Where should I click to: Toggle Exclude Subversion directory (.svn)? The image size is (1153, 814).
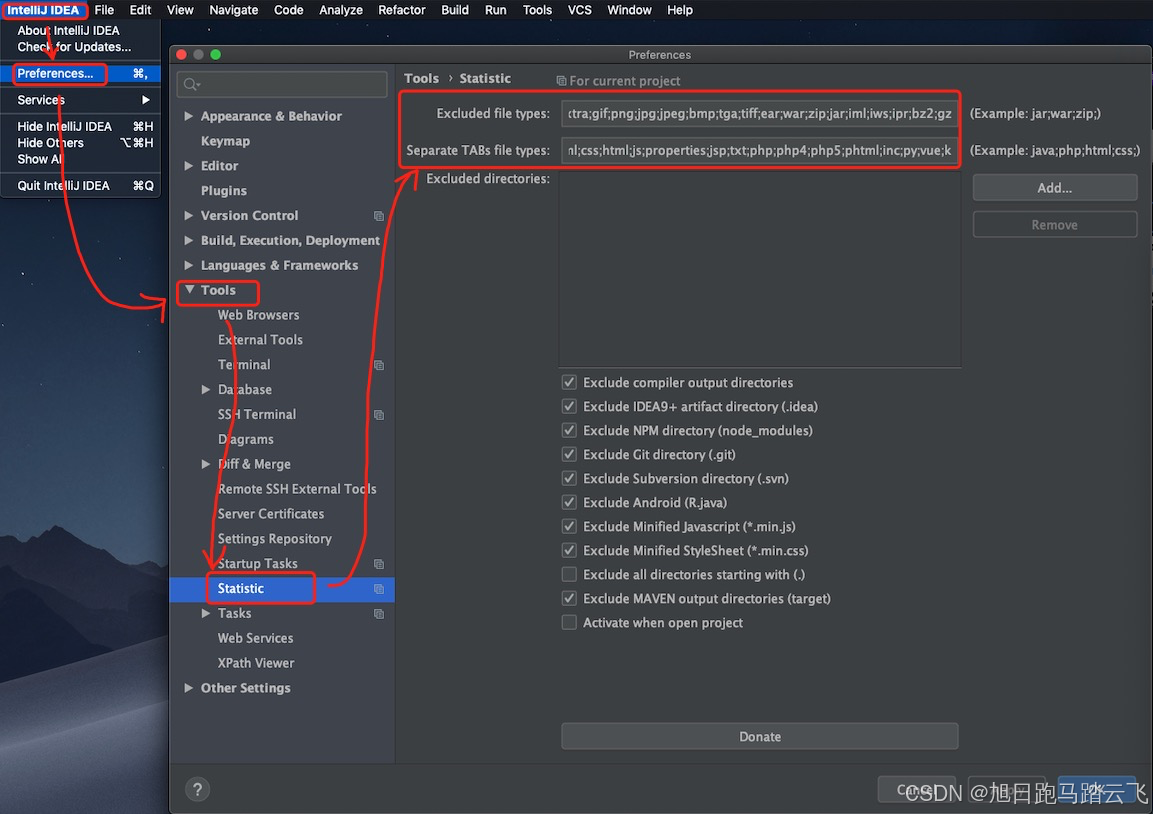(x=569, y=479)
